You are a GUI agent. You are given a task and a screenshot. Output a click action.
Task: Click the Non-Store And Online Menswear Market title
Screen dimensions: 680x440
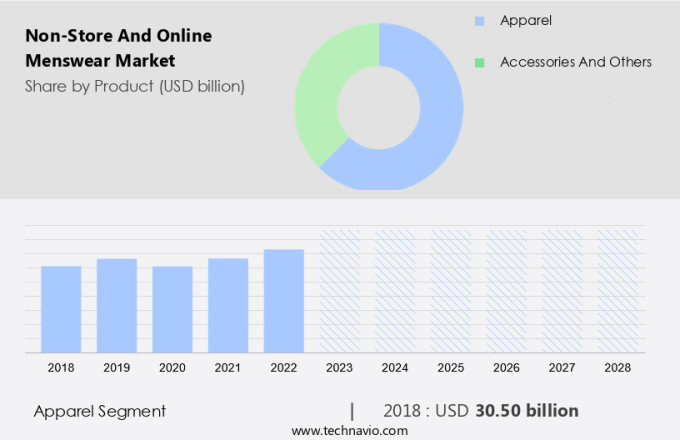(118, 48)
